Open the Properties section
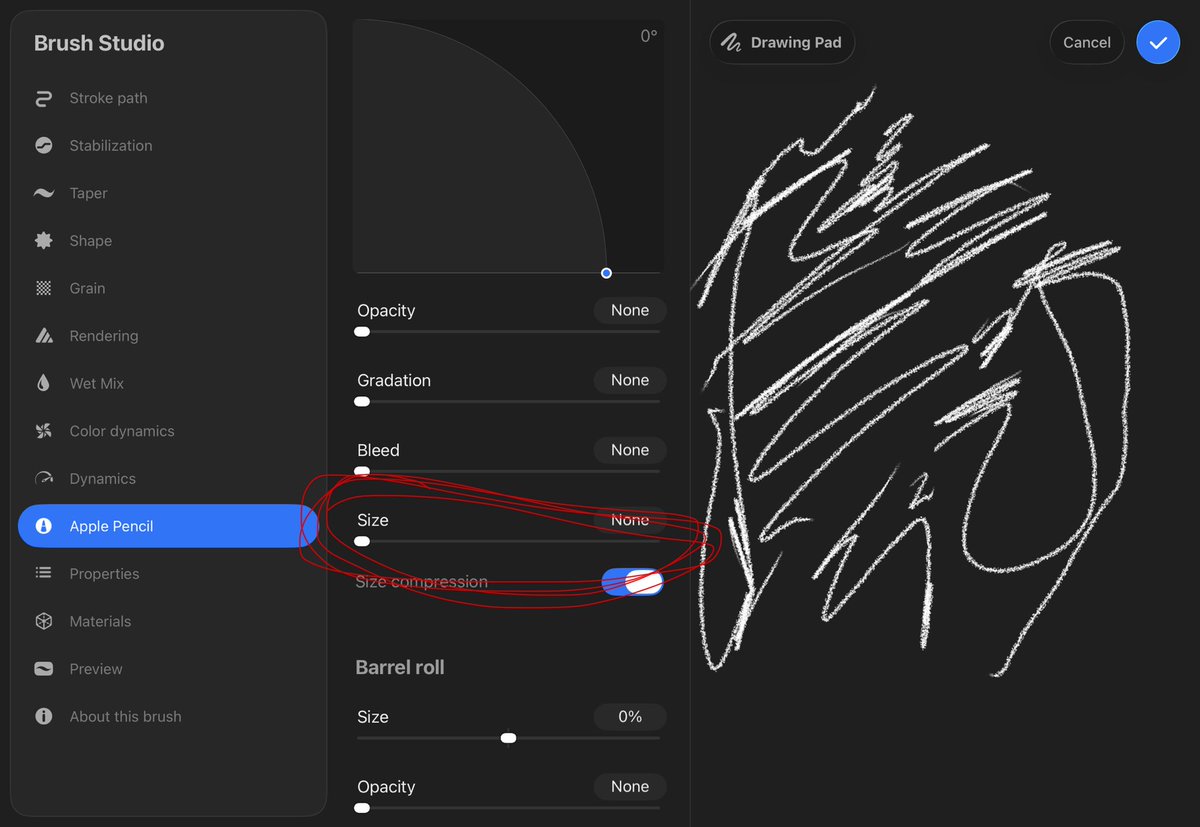 (168, 573)
